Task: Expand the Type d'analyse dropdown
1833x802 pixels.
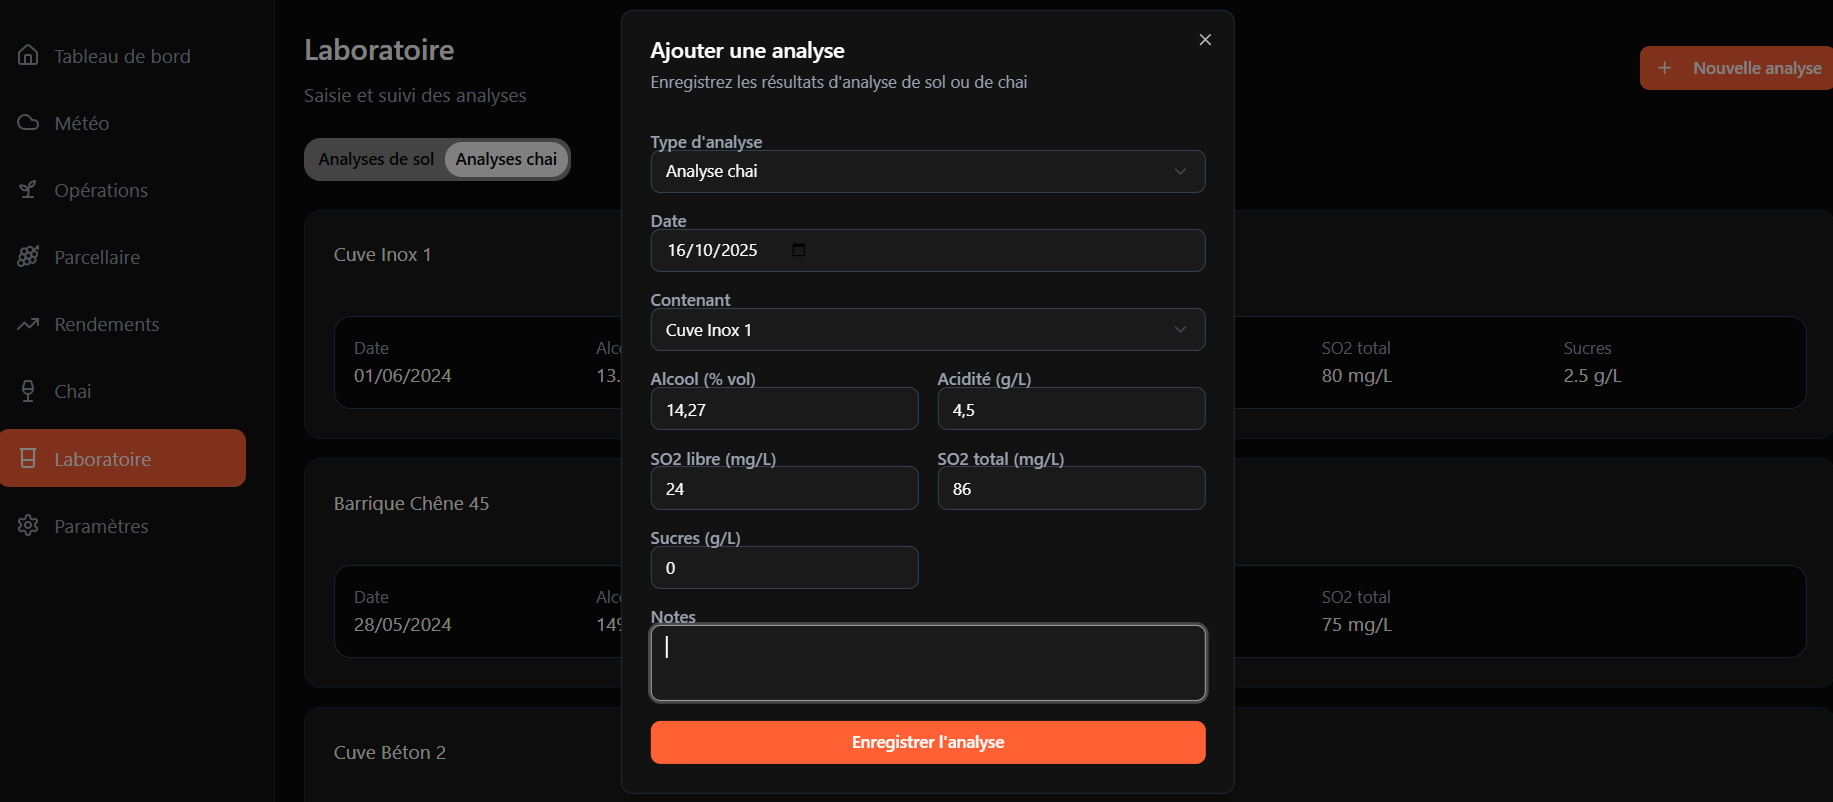Action: tap(927, 171)
